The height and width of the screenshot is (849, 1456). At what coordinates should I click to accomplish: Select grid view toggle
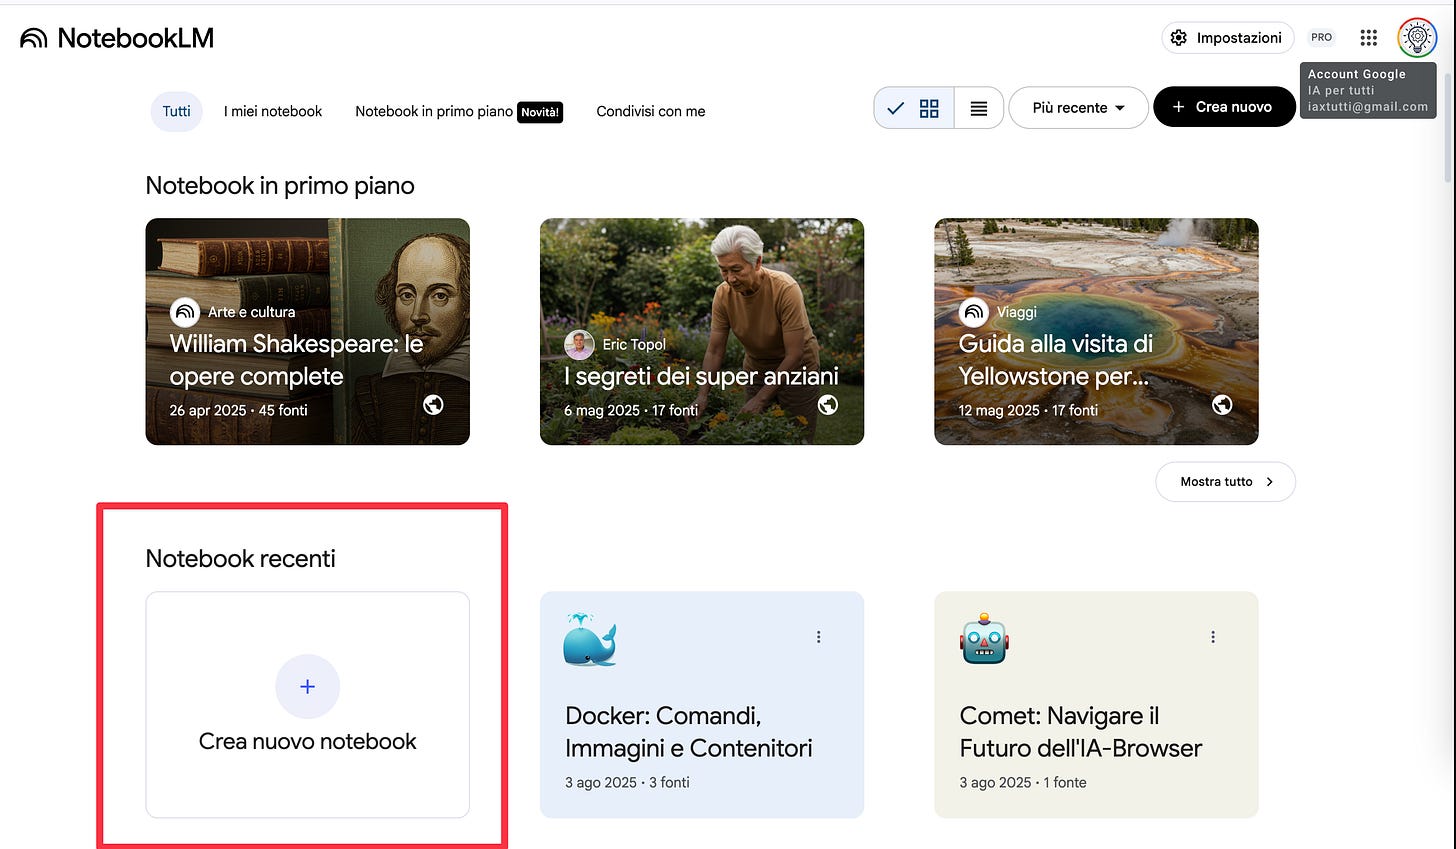pos(914,108)
